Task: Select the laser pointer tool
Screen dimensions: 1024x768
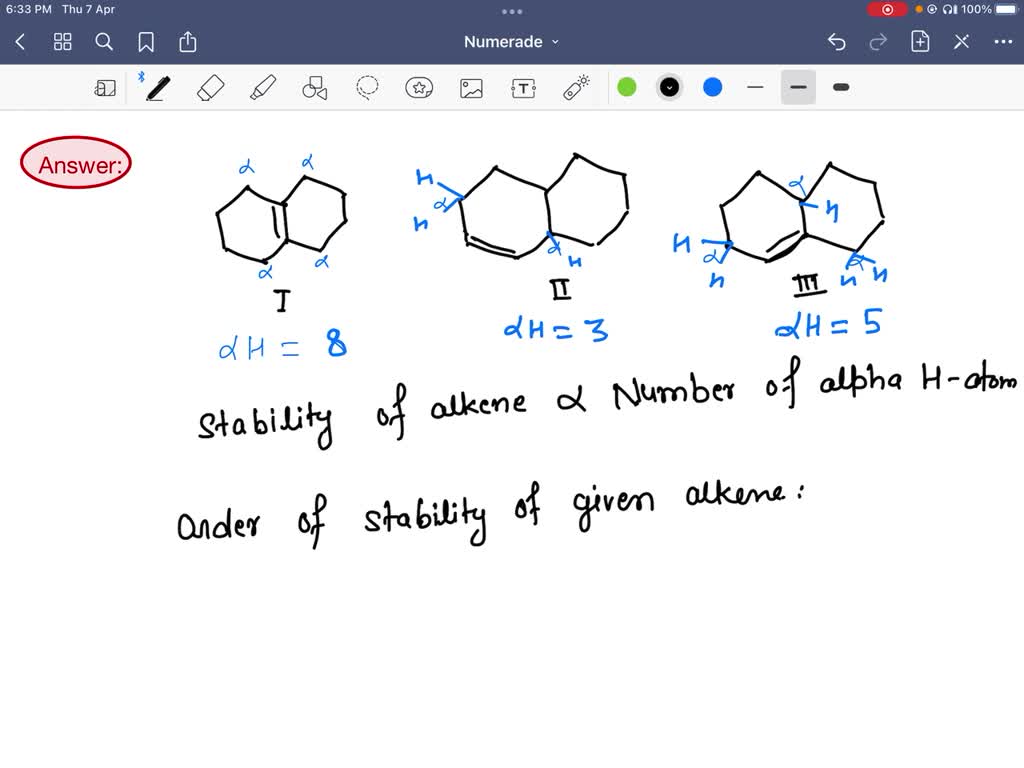Action: point(576,87)
